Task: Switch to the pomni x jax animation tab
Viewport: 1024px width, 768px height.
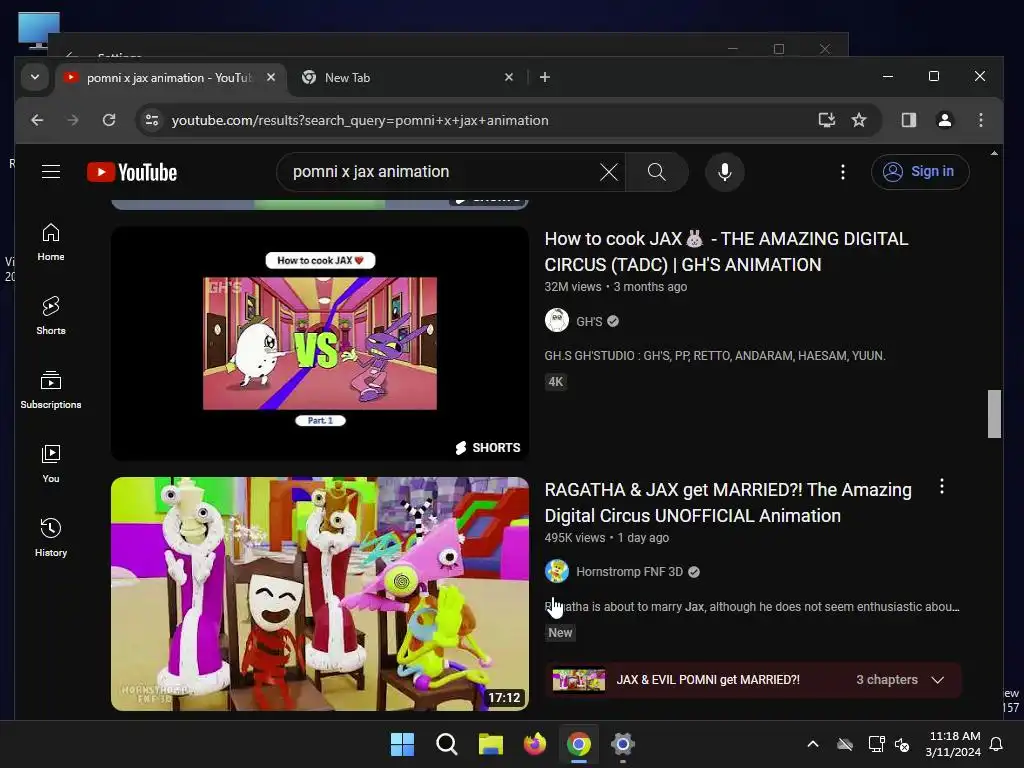Action: pyautogui.click(x=168, y=78)
